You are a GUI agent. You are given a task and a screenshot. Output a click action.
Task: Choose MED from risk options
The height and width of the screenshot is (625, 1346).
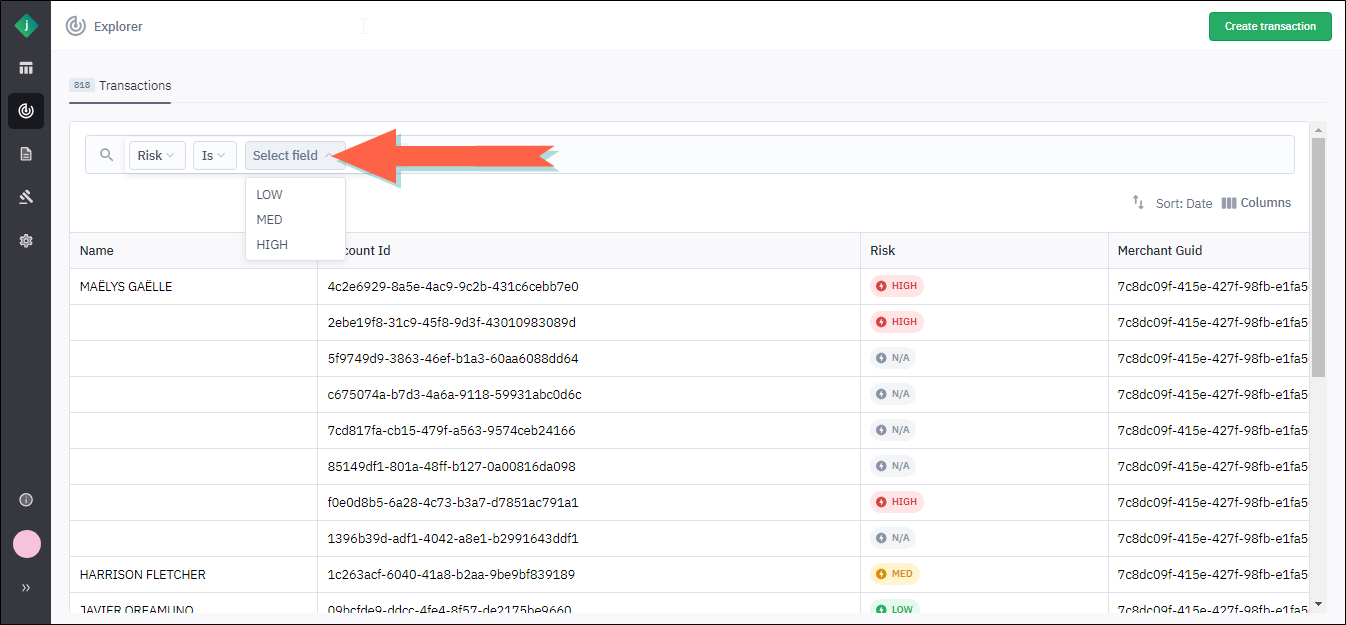point(270,220)
